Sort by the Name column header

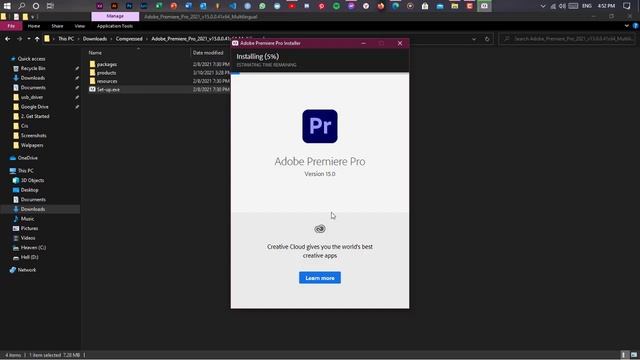pos(95,53)
